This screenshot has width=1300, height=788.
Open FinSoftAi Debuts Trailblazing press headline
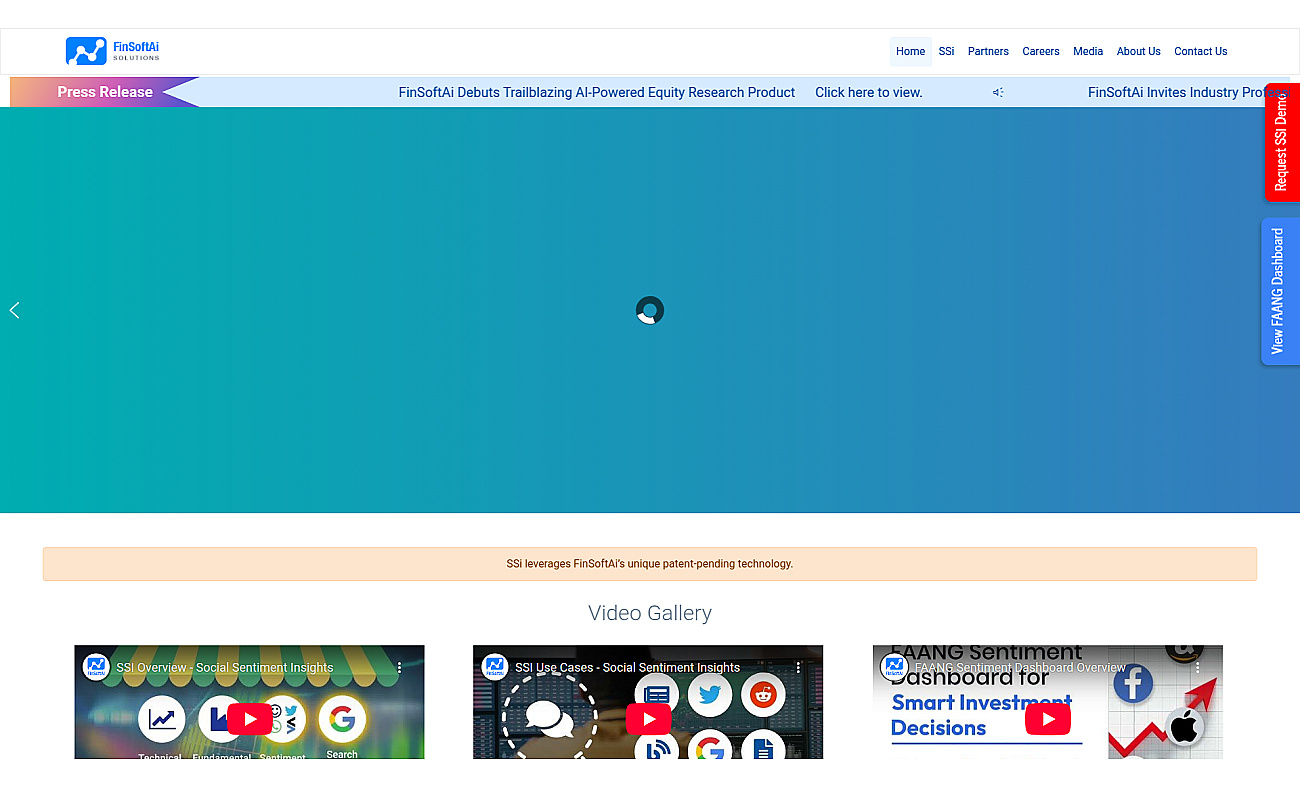(597, 92)
